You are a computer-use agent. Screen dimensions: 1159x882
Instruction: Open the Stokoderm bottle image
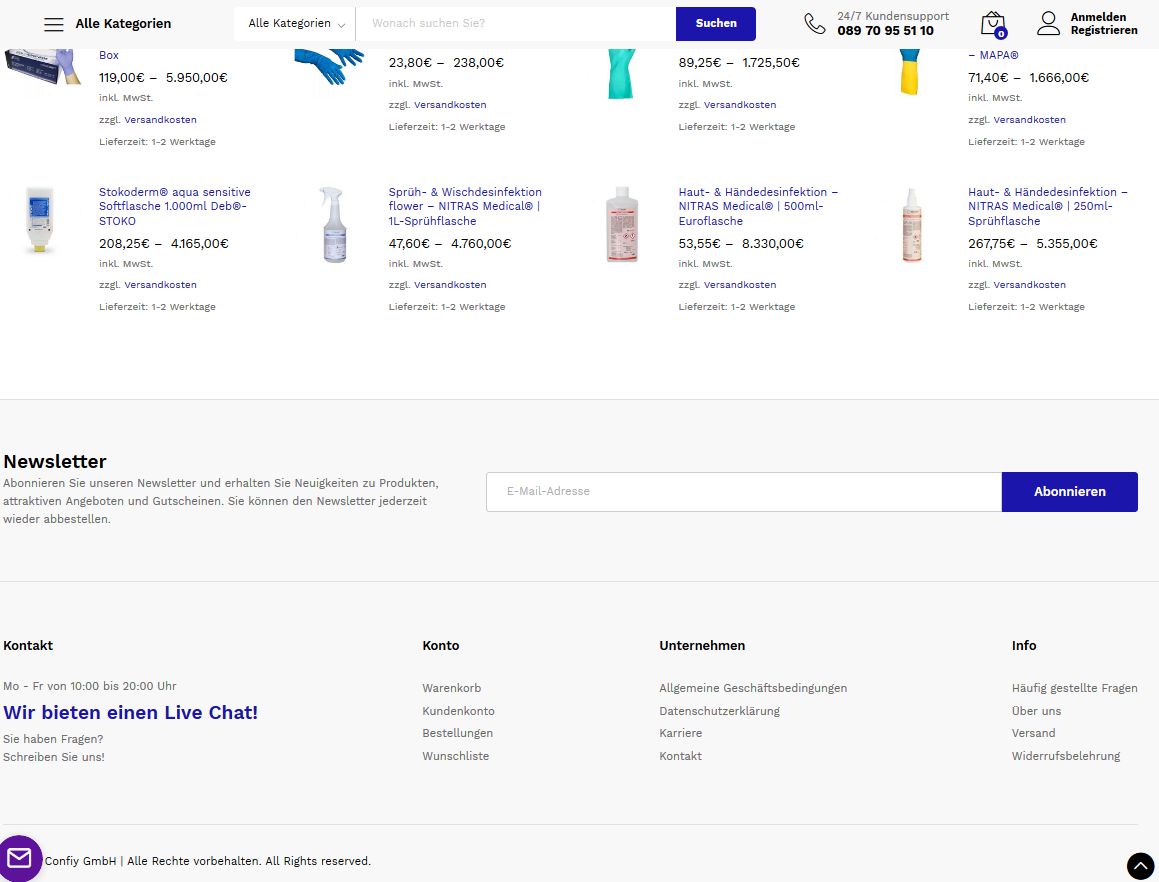tap(40, 220)
